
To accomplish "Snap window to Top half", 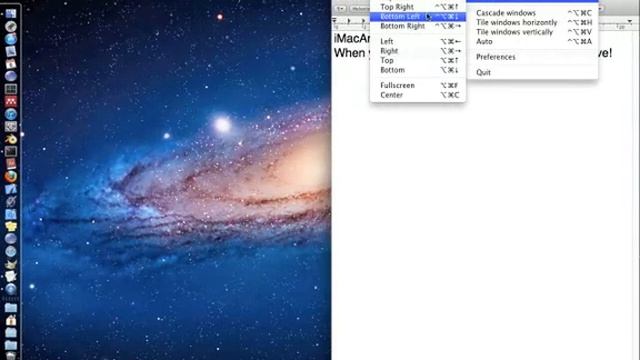I will 418,60.
